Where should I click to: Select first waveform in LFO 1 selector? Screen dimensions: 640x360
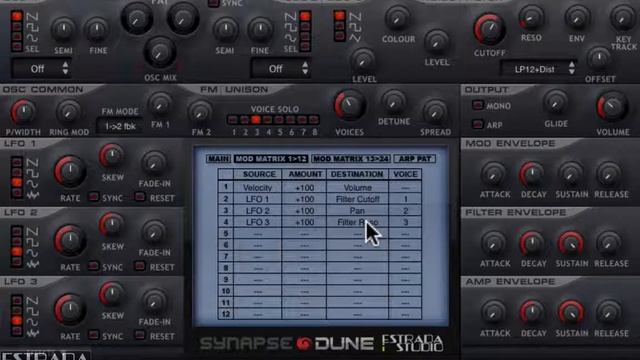click(17, 162)
